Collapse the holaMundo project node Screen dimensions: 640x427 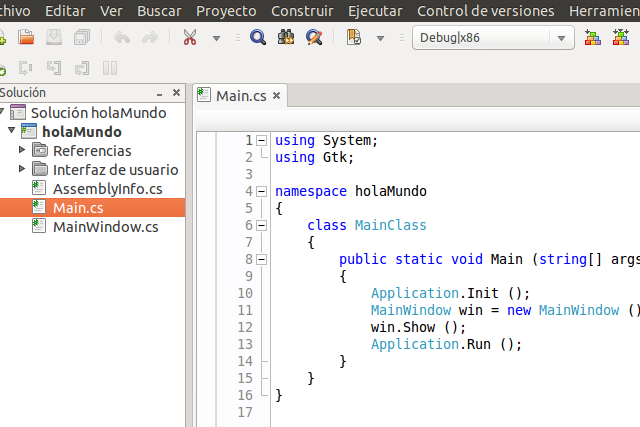(x=11, y=130)
